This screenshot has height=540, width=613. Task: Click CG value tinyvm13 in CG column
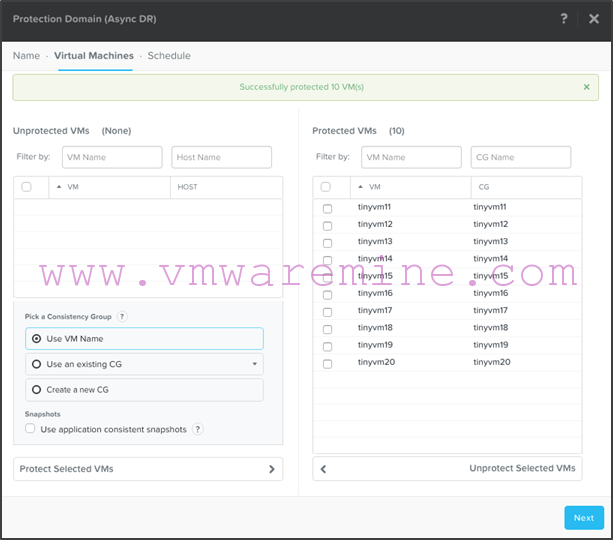(491, 241)
